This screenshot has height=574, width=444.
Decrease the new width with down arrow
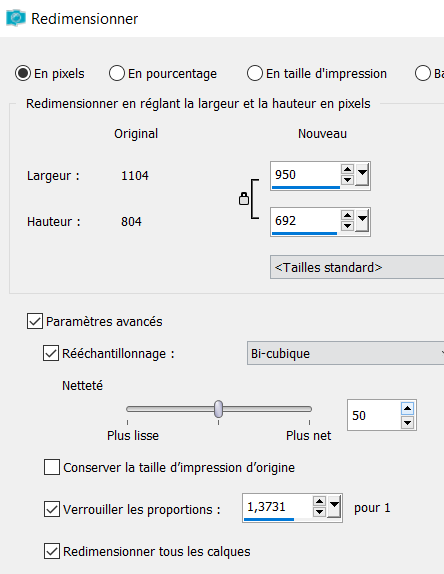coord(347,180)
